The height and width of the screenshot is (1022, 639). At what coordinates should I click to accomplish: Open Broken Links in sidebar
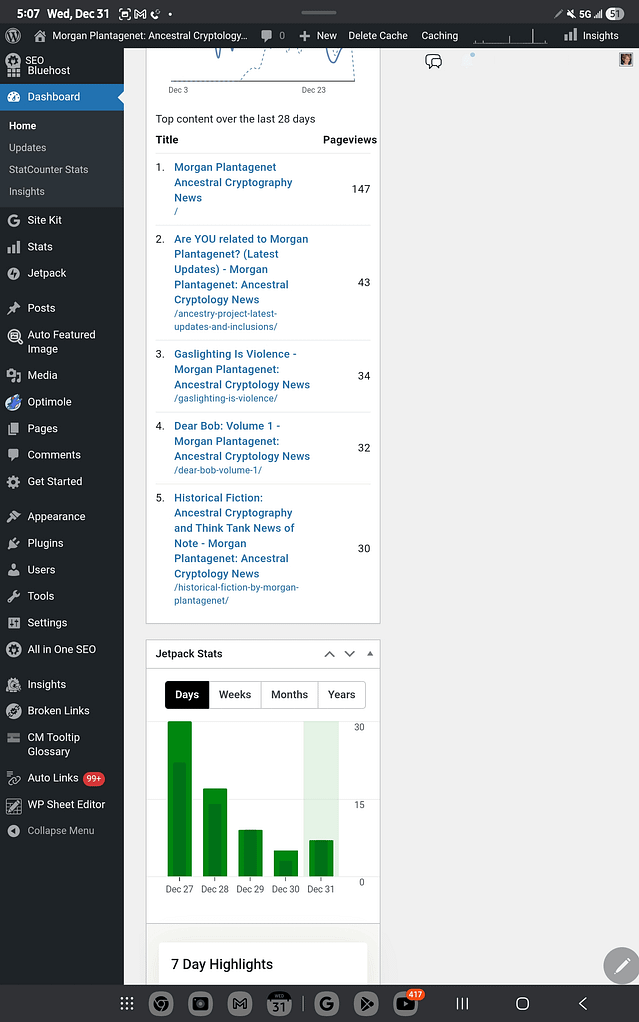[58, 711]
